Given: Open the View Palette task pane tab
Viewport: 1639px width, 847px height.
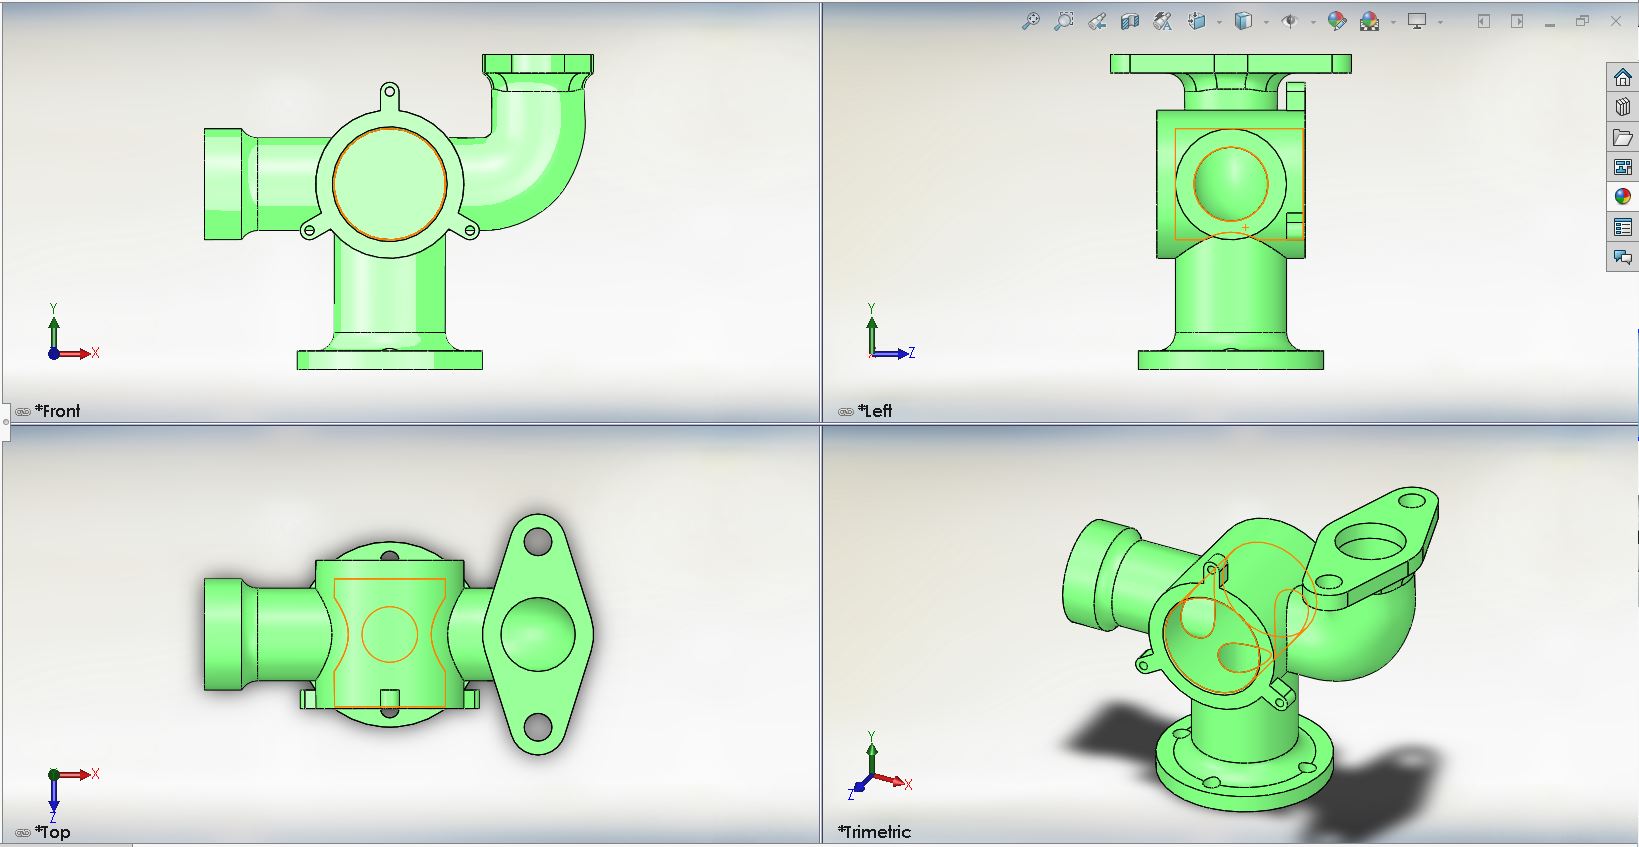Looking at the screenshot, I should point(1622,167).
